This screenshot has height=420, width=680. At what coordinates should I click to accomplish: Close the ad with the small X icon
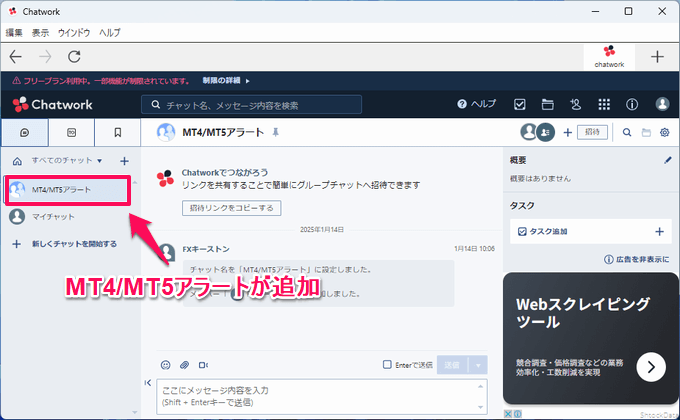pyautogui.click(x=508, y=414)
